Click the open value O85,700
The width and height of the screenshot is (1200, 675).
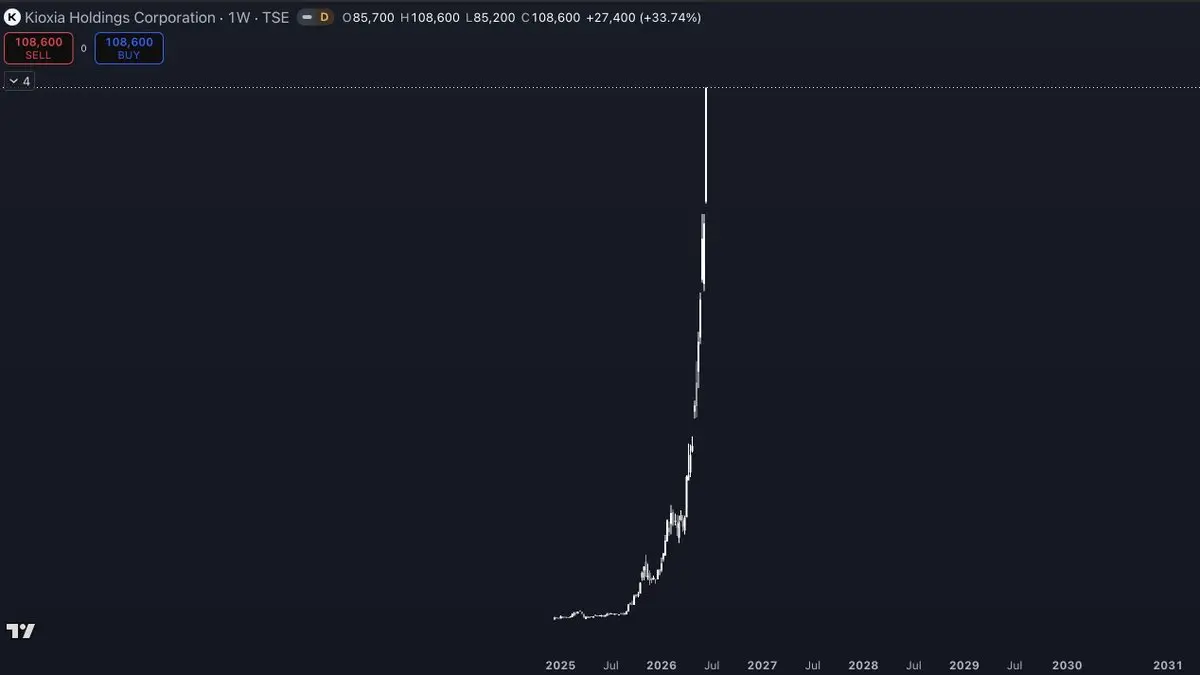pos(368,18)
